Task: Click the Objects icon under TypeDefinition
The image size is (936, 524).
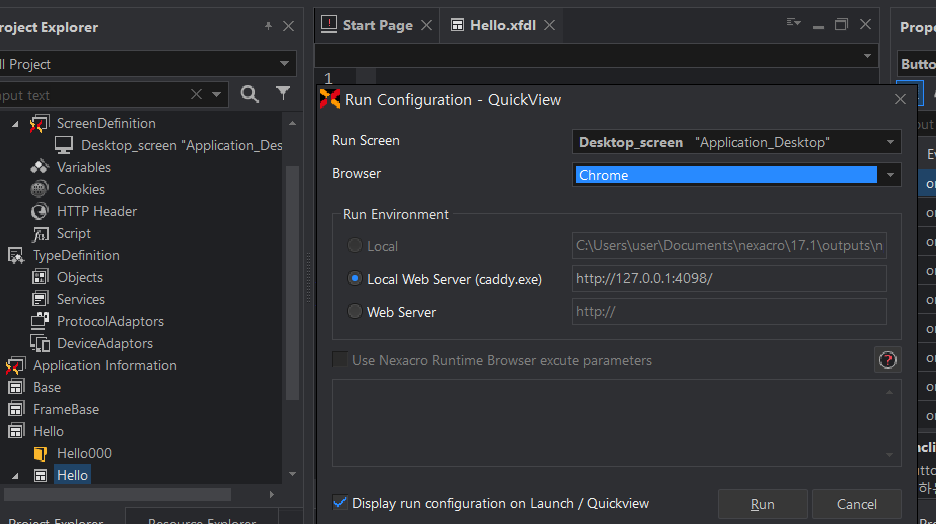Action: (40, 278)
